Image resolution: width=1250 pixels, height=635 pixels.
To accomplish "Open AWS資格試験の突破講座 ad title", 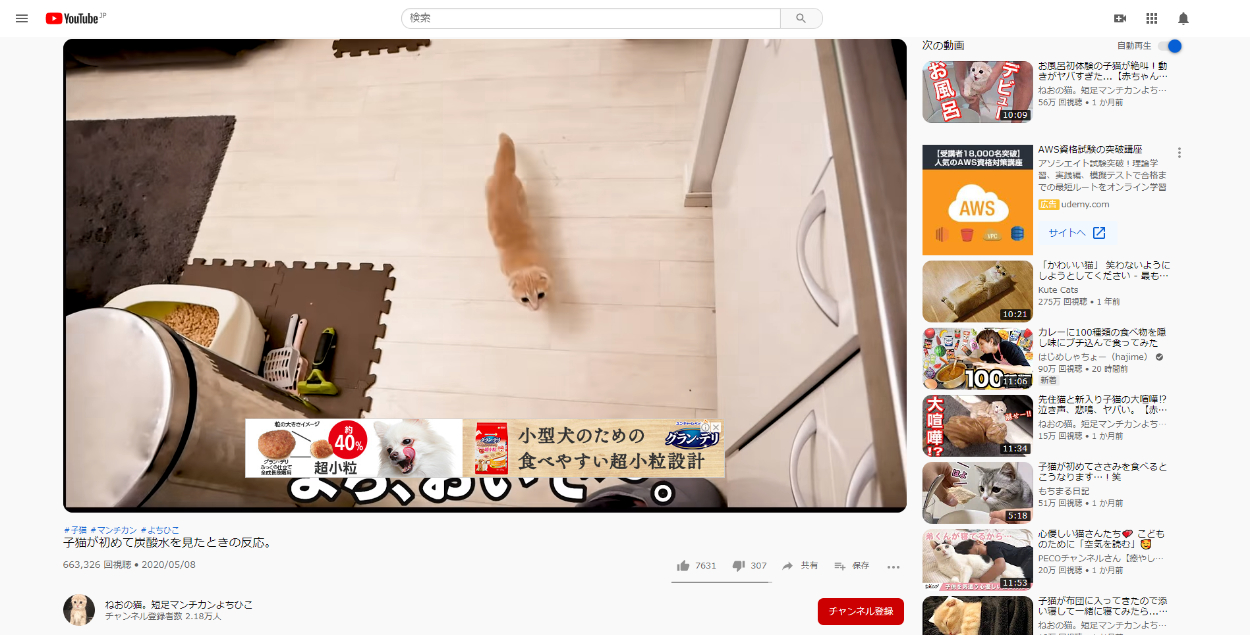I will (1090, 150).
